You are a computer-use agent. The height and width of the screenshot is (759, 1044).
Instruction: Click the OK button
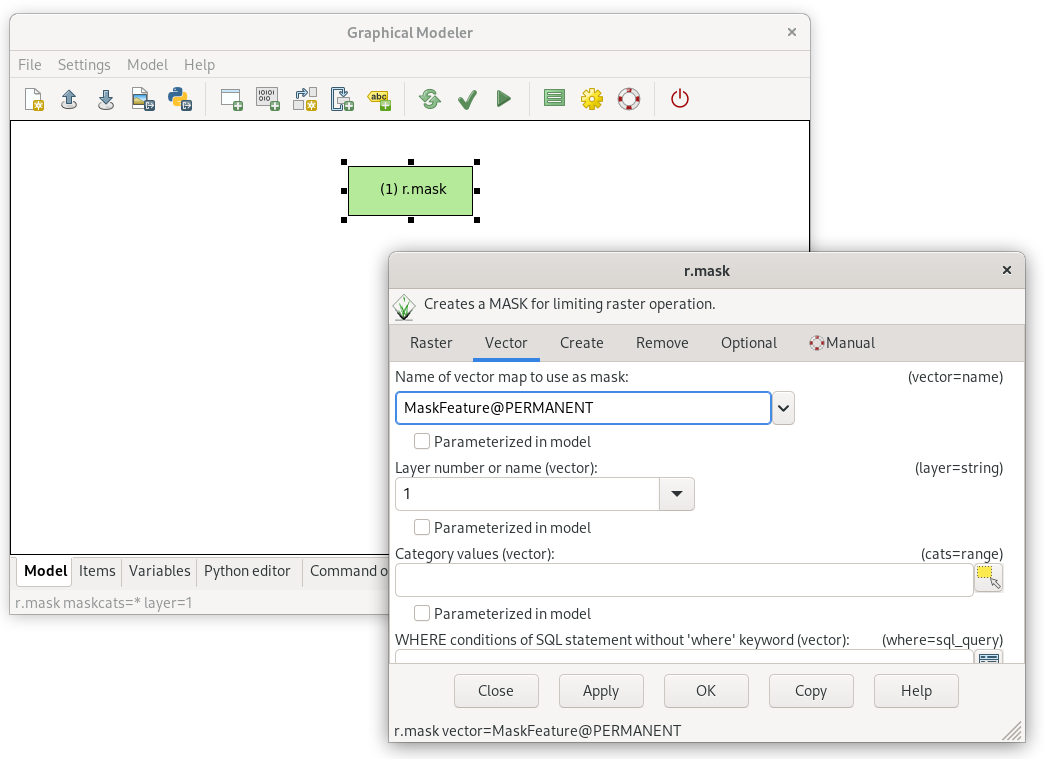706,691
